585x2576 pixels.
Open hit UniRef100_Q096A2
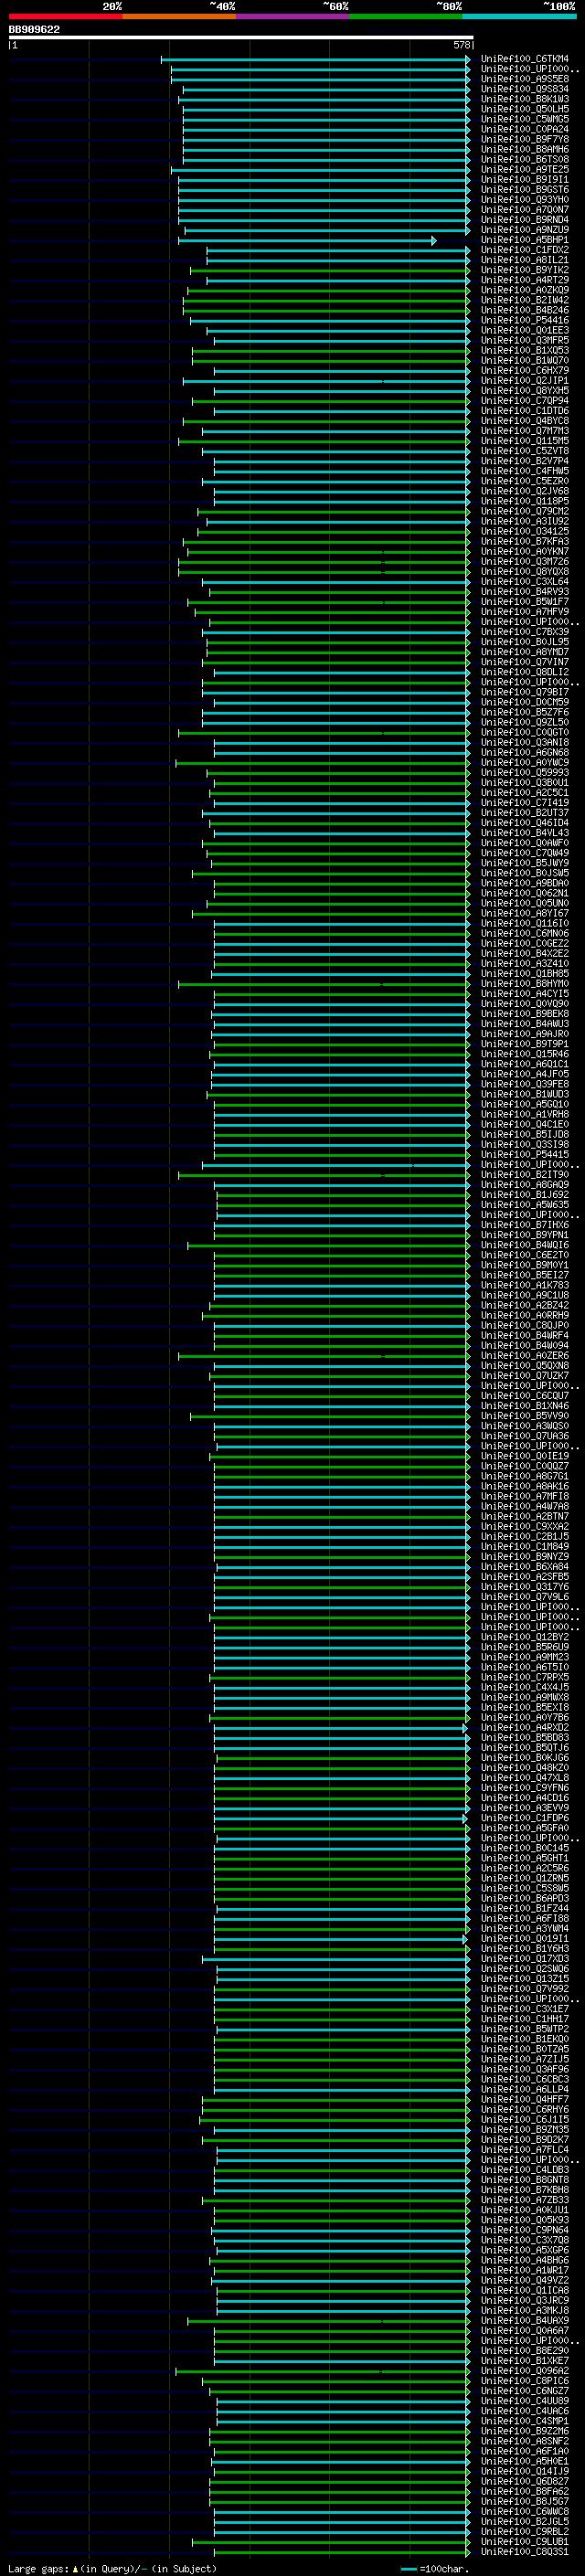click(525, 2370)
